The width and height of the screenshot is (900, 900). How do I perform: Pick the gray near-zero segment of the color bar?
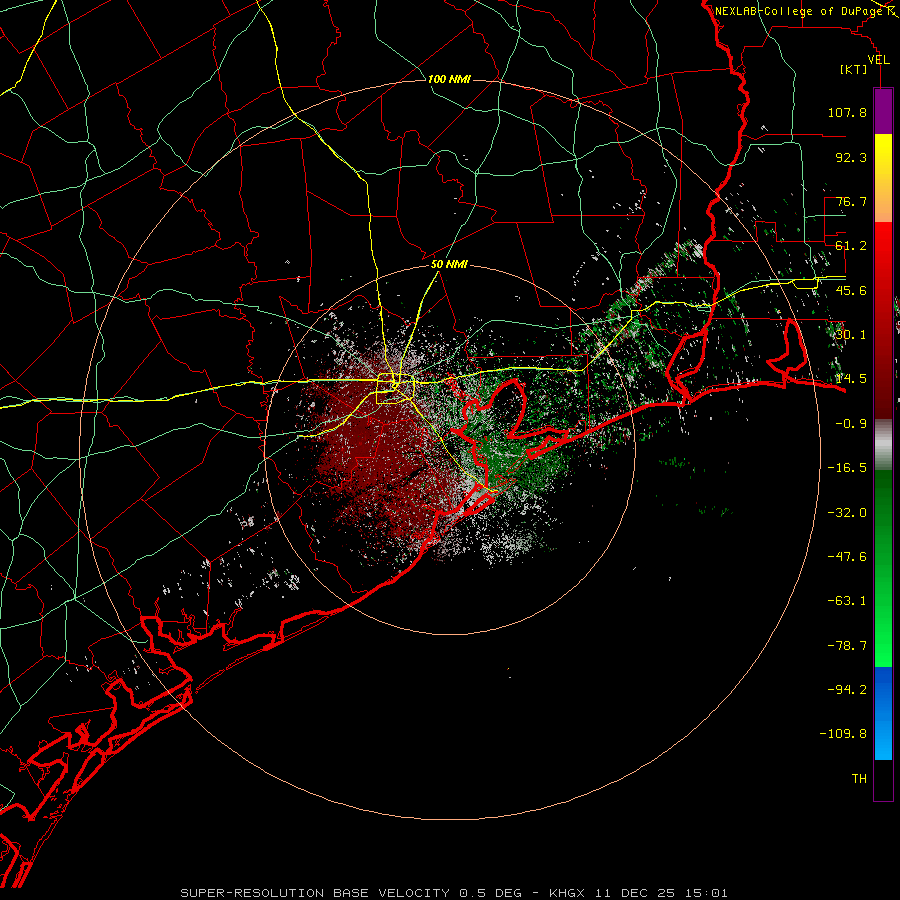883,444
